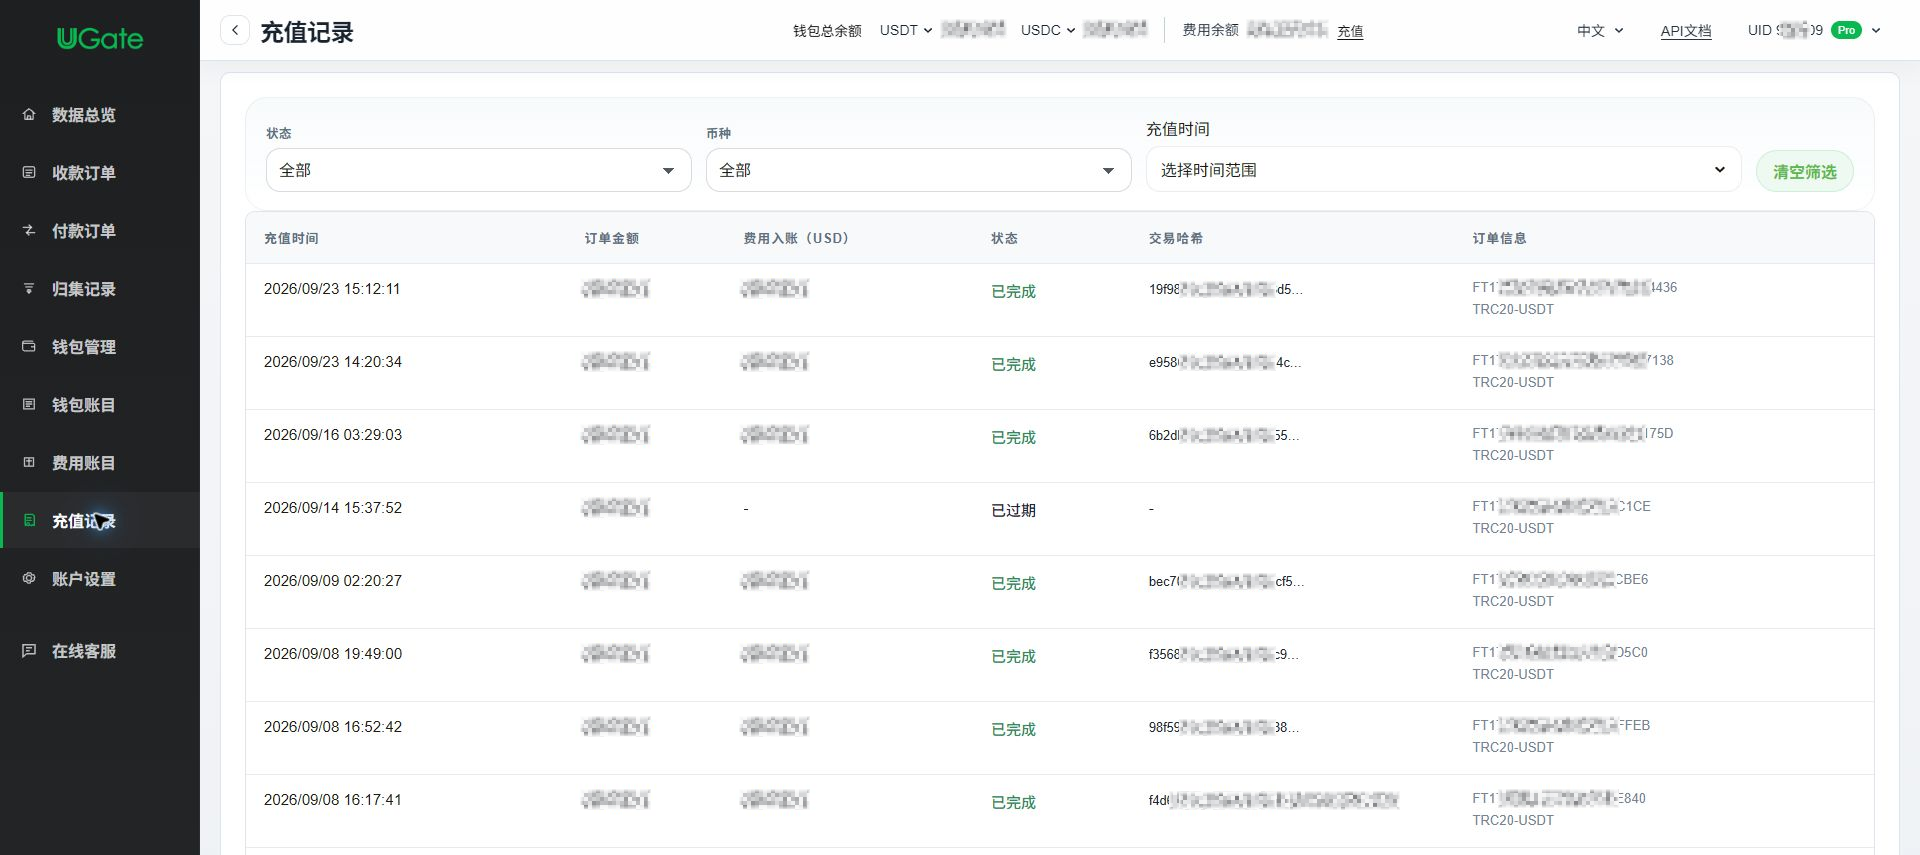Expand the UID account menu chevron
This screenshot has width=1920, height=855.
1876,30
